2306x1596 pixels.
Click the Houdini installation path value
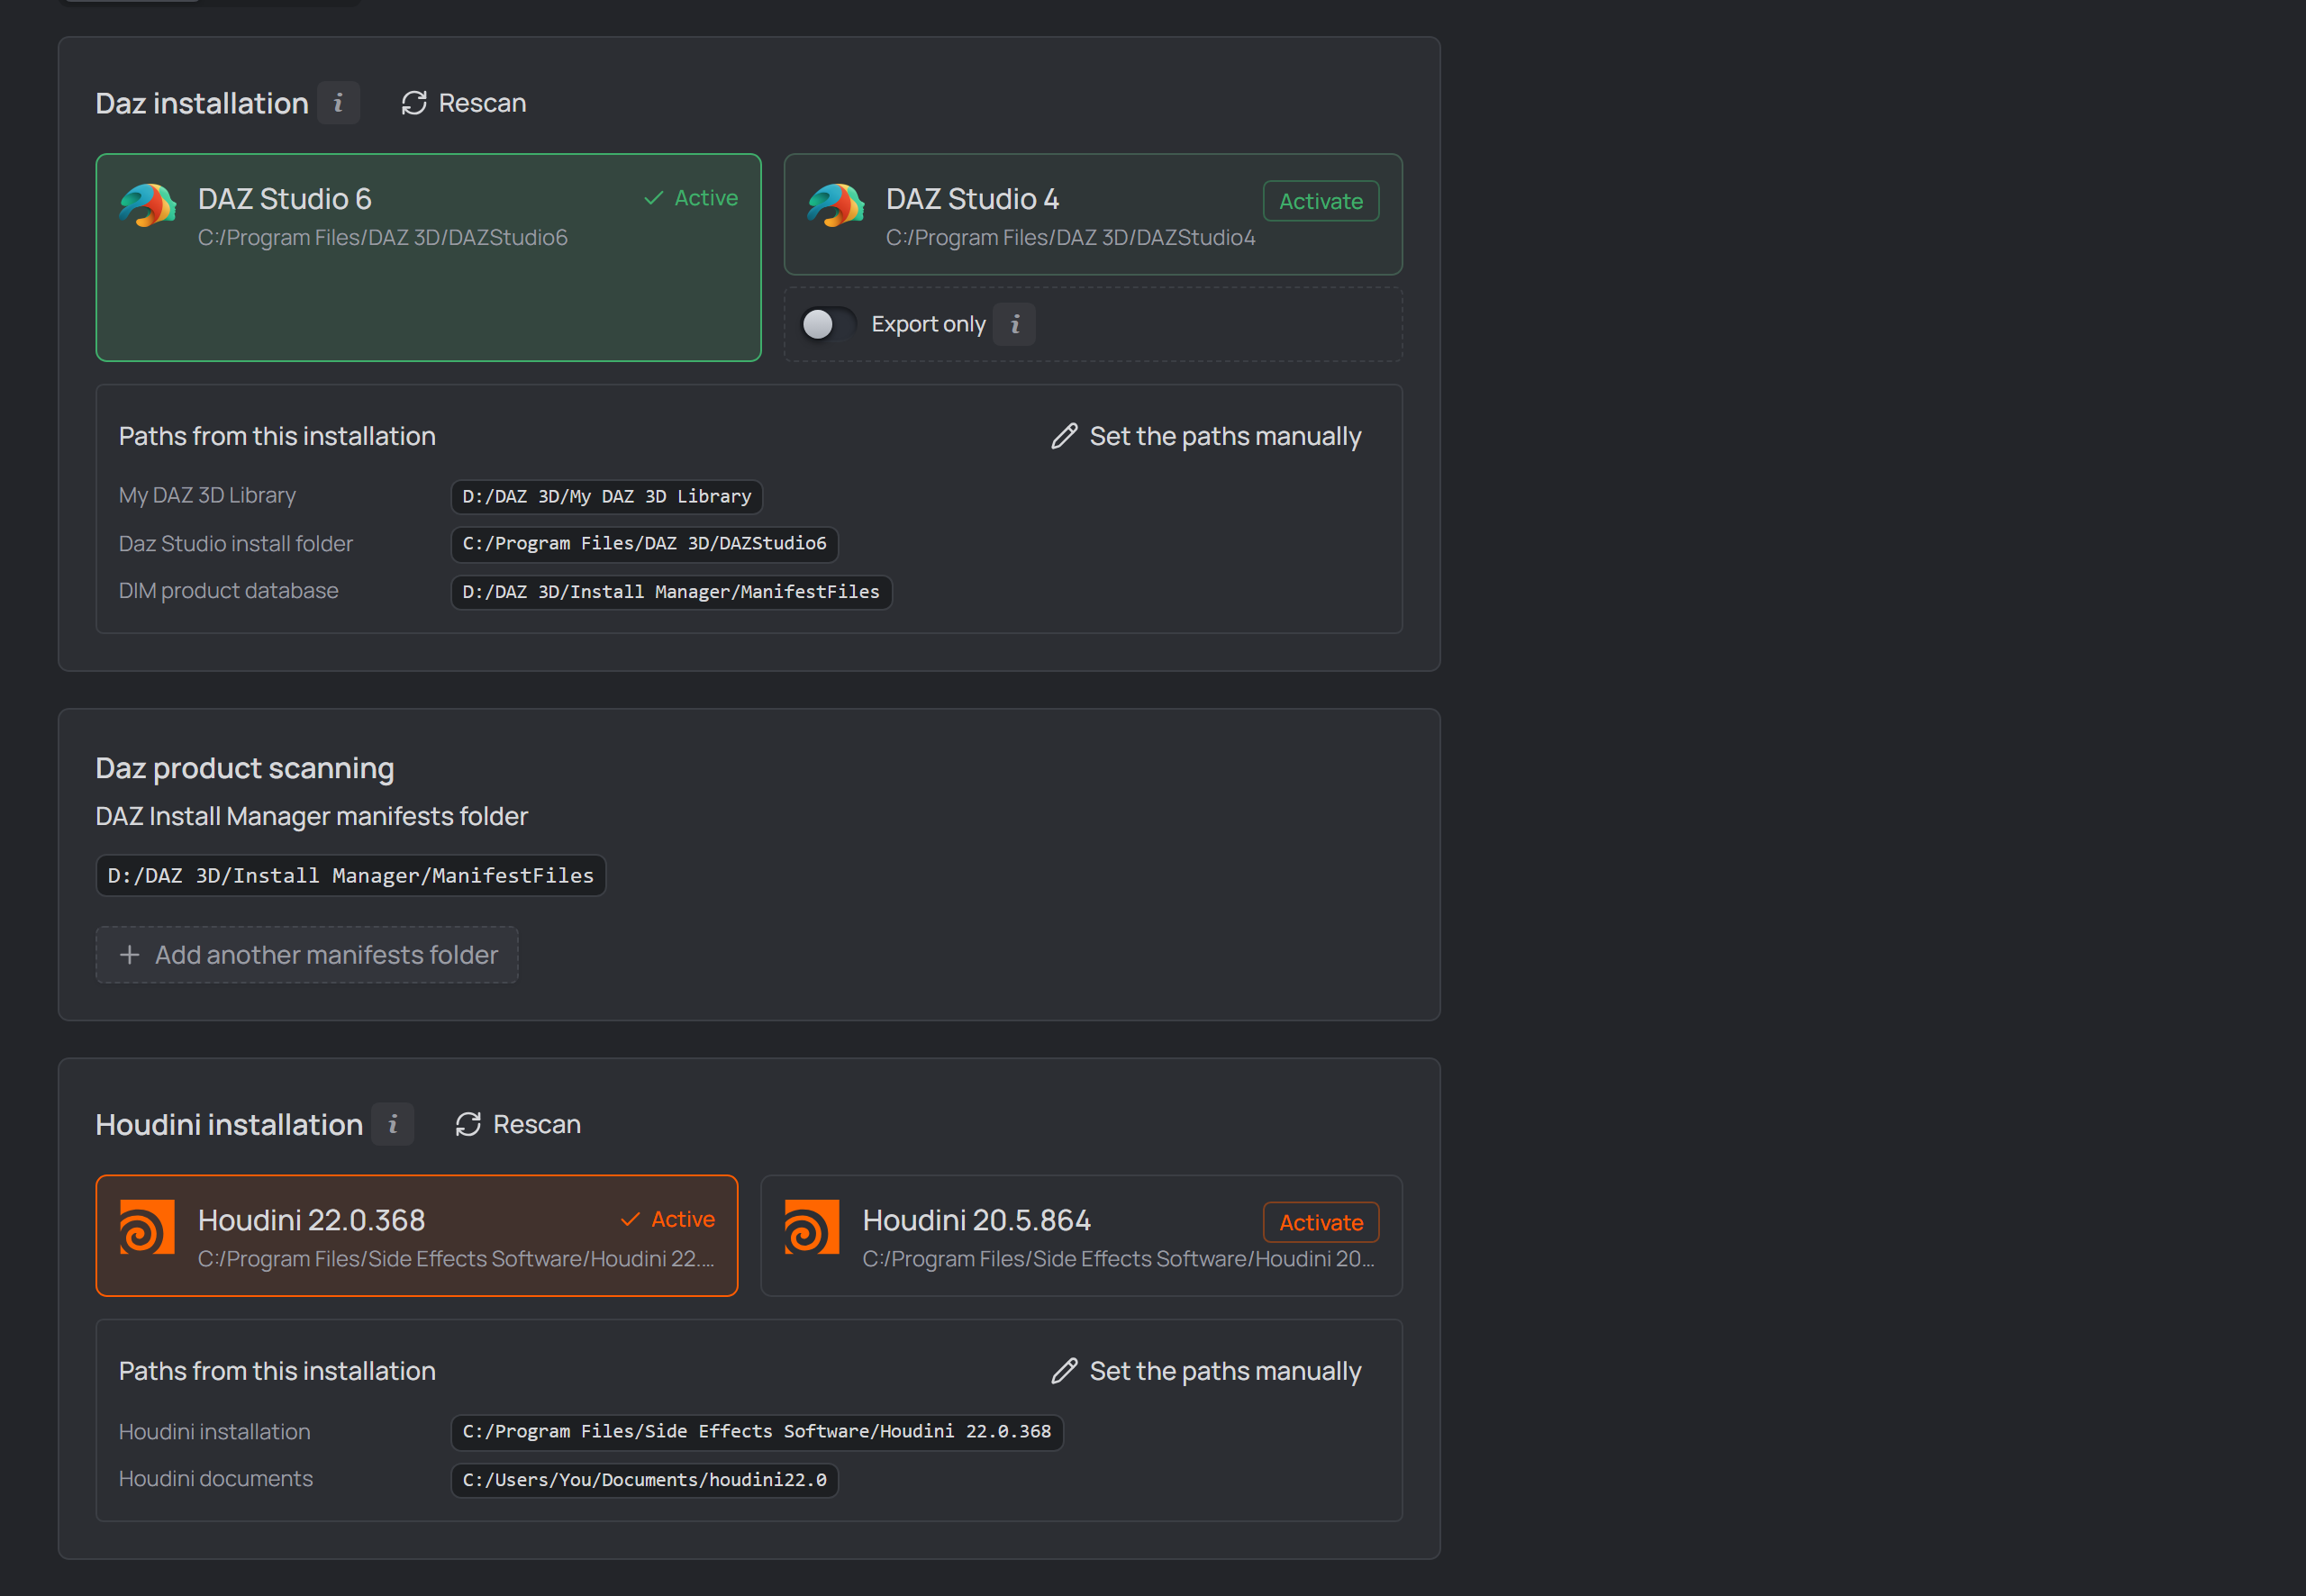[x=757, y=1432]
